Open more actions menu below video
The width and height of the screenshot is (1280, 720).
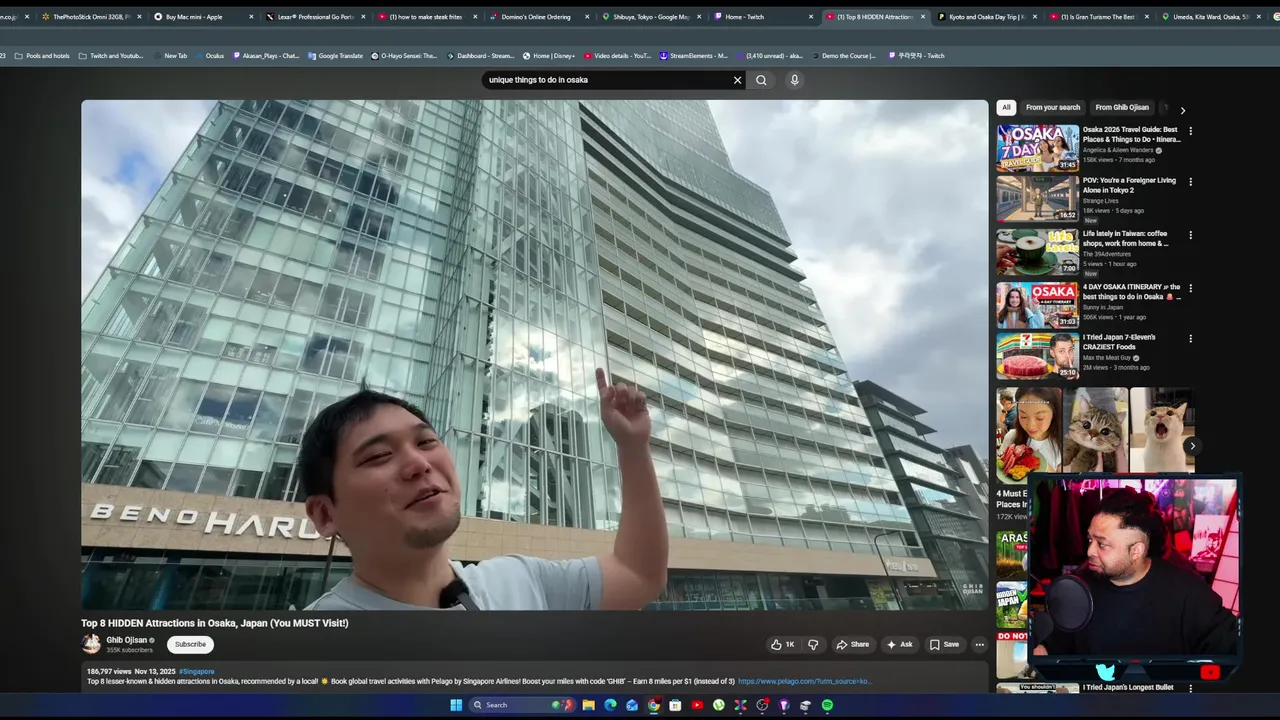979,645
